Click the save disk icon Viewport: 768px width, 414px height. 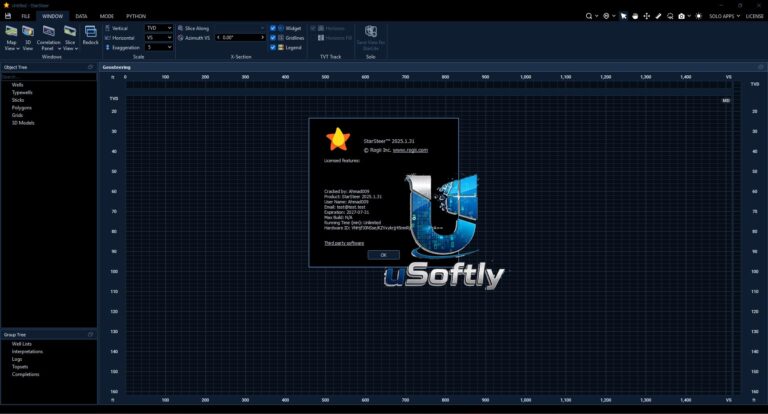(x=8, y=16)
